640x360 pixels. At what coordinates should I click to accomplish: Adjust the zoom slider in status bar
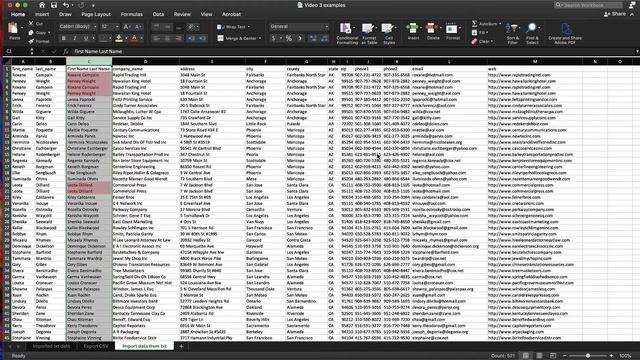click(588, 356)
